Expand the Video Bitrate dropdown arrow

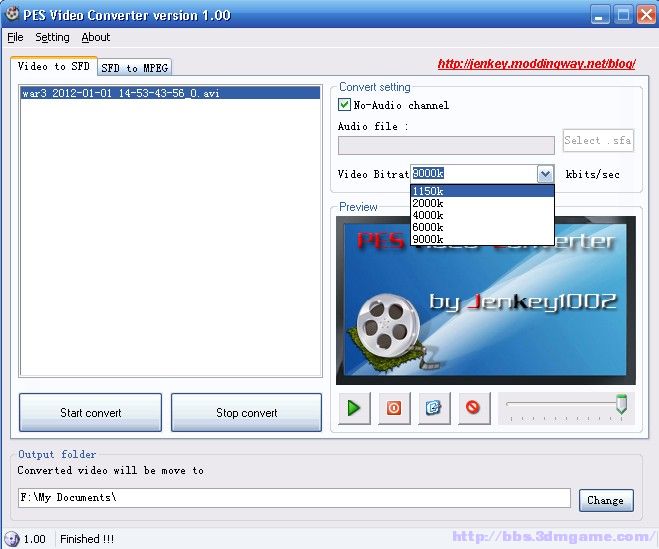click(x=545, y=174)
